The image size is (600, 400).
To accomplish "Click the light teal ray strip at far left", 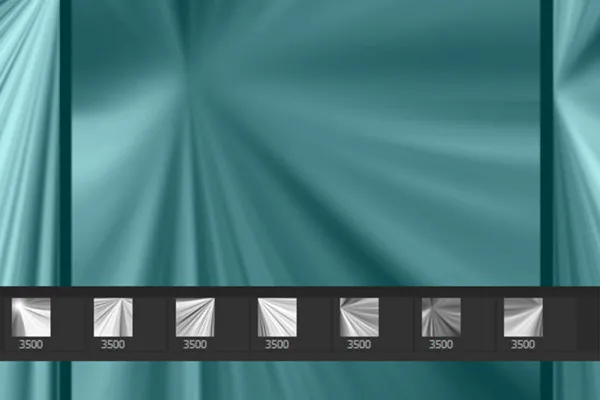I will pos(29,143).
